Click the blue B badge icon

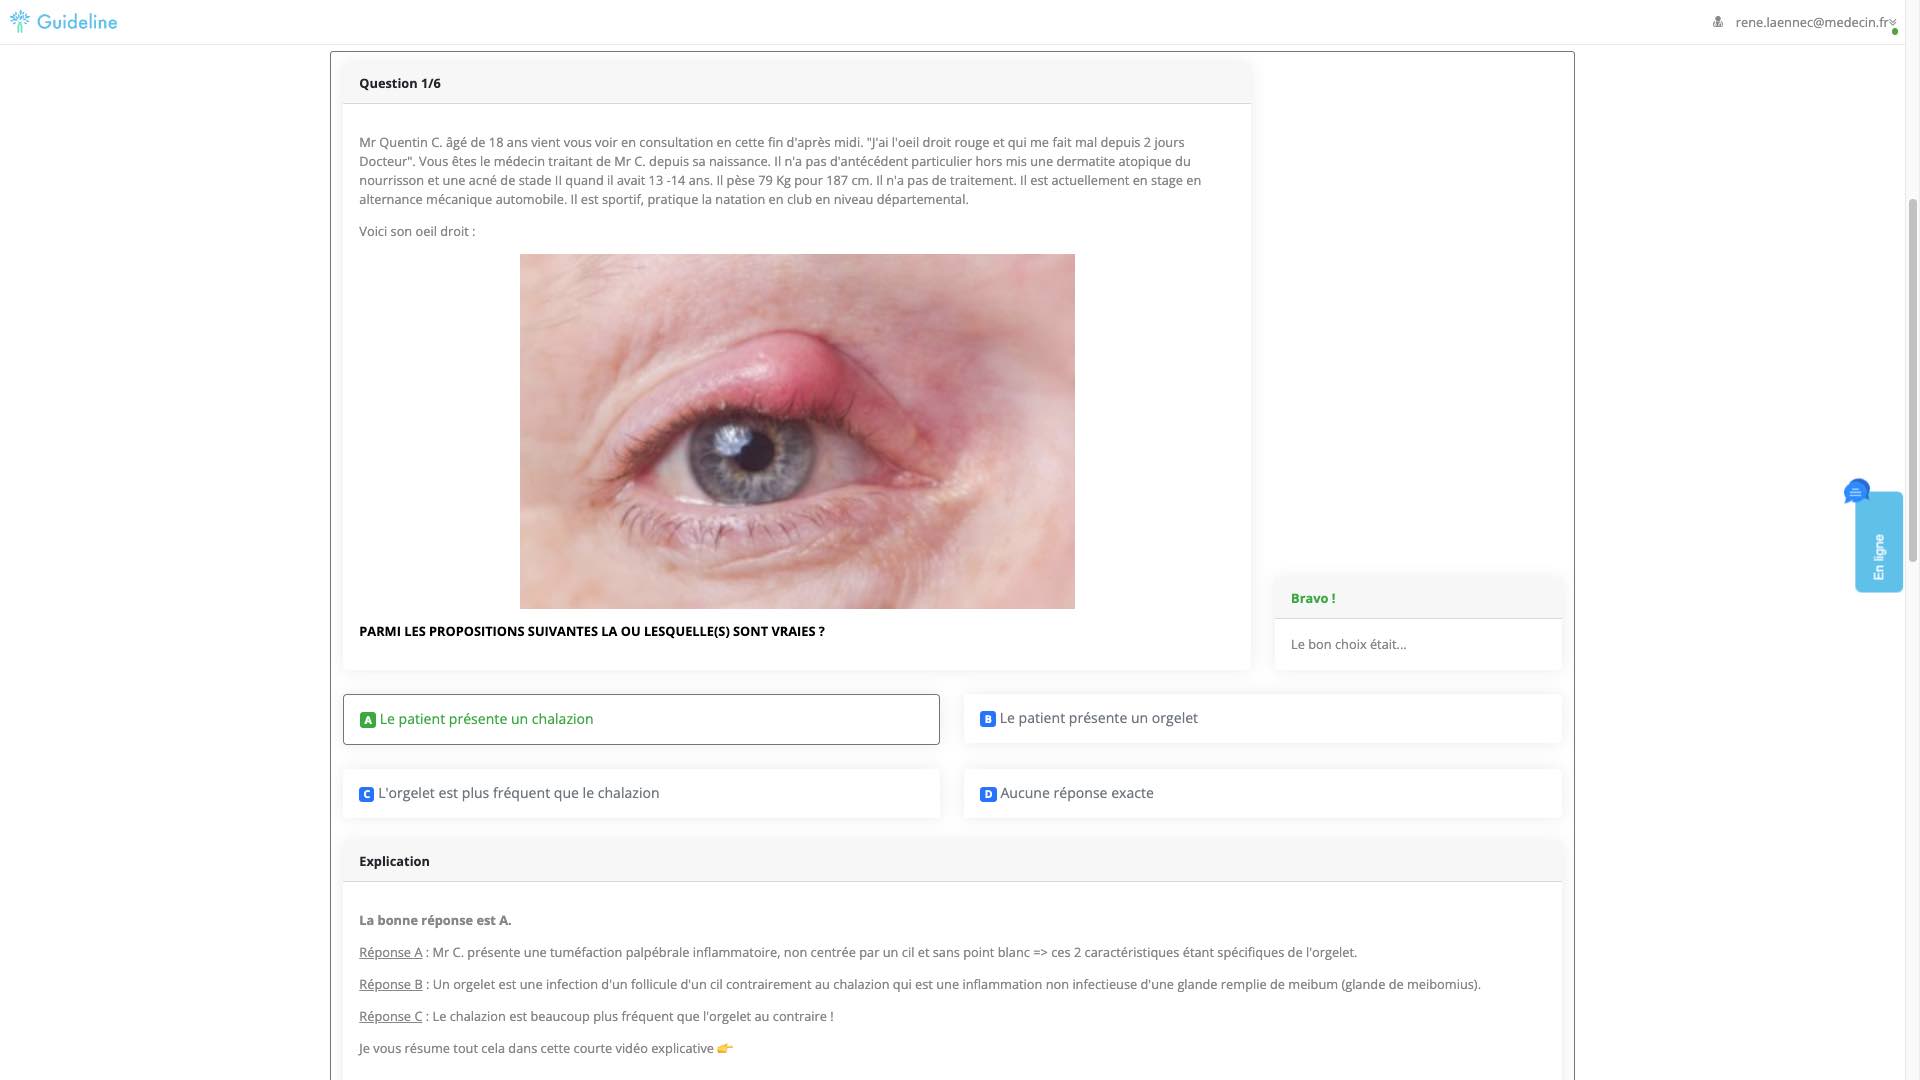[988, 719]
